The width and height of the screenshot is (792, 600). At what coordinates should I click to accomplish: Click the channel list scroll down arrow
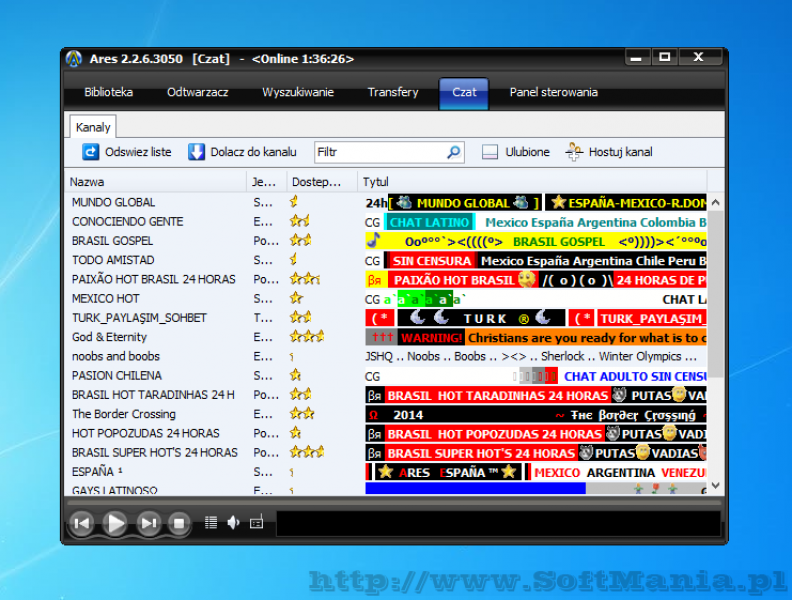point(715,485)
